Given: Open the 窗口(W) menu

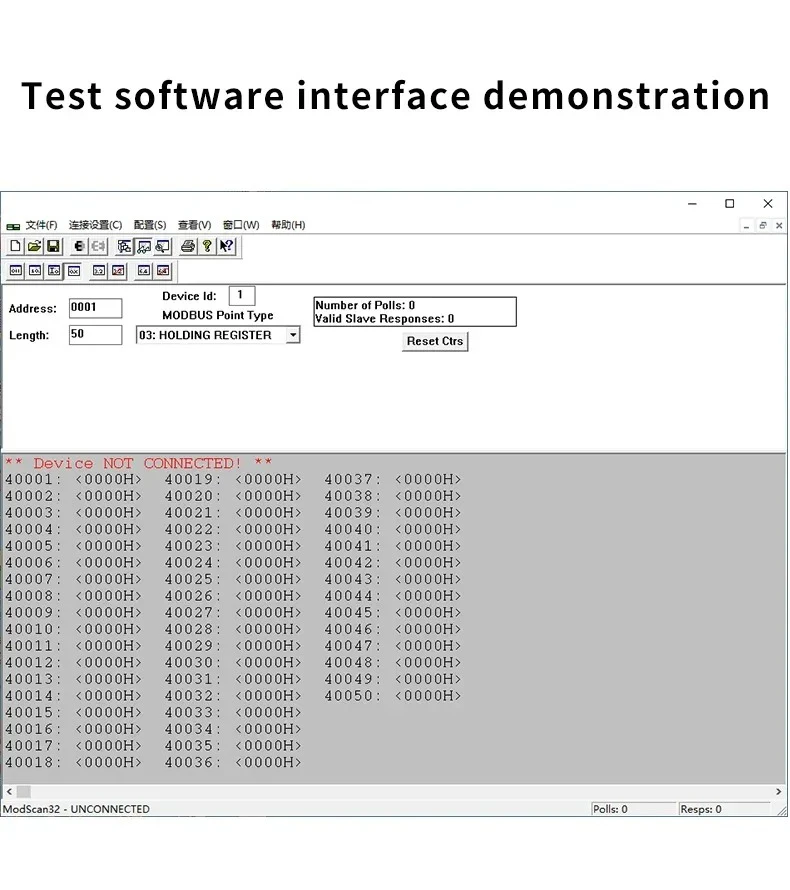Looking at the screenshot, I should (x=241, y=225).
